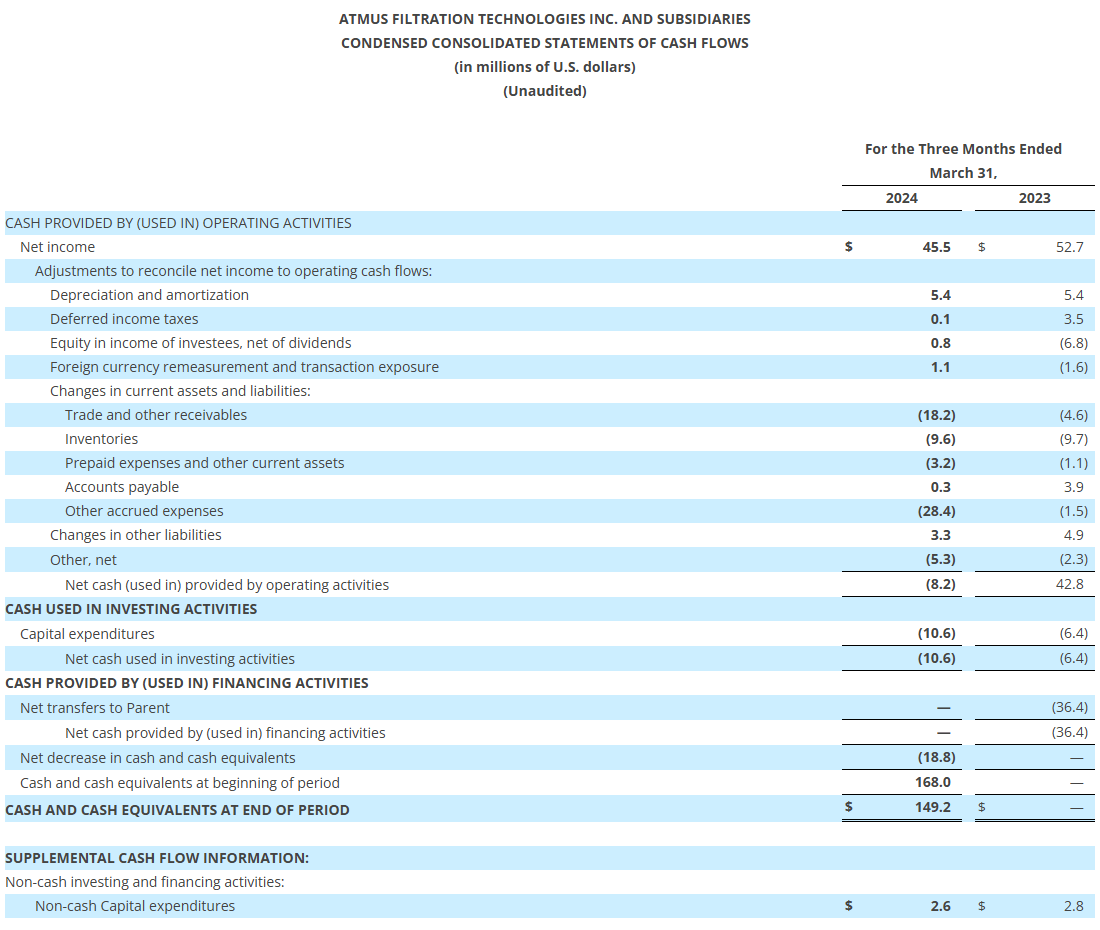Click 'Net cash (used in) provided by operating activities'
The width and height of the screenshot is (1100, 930).
pyautogui.click(x=227, y=585)
